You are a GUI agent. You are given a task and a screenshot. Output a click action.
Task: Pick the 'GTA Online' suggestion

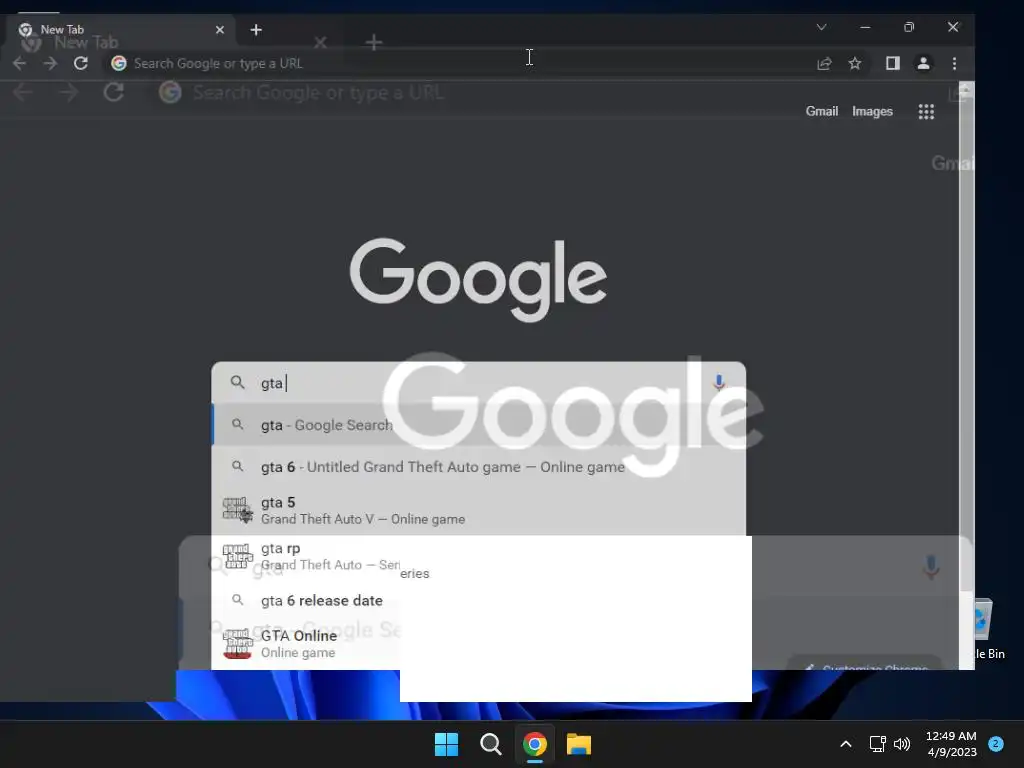click(479, 644)
